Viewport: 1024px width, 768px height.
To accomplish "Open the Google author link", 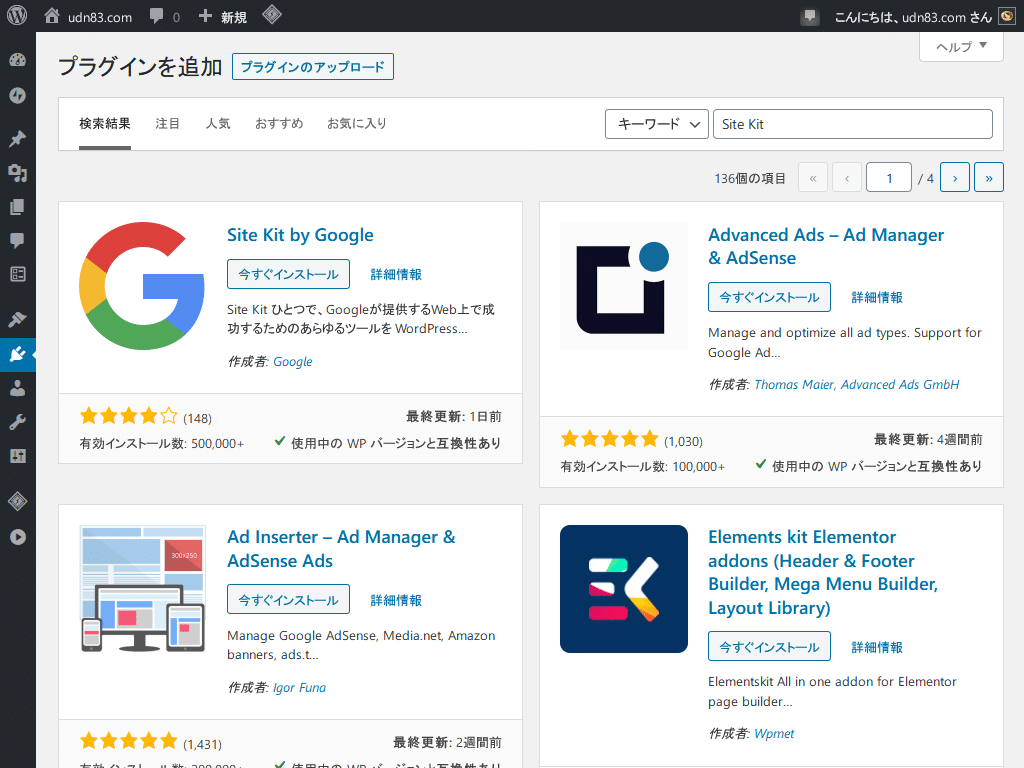I will tap(293, 361).
